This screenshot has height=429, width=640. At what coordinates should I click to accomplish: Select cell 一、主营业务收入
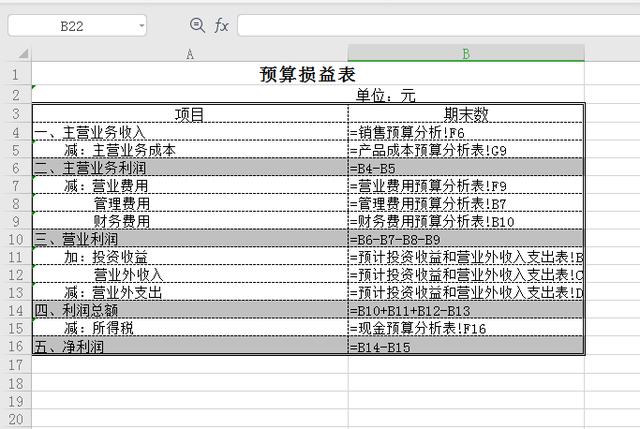tap(190, 132)
